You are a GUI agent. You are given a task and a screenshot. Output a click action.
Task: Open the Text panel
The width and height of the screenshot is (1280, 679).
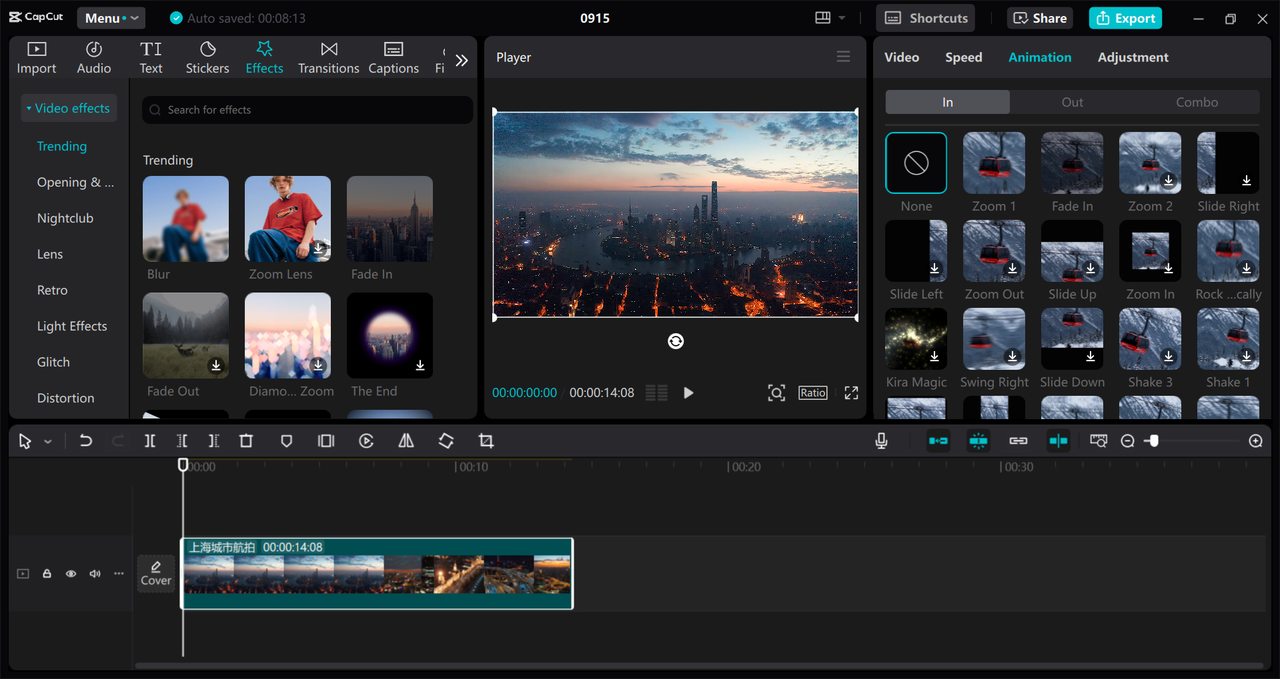(151, 58)
